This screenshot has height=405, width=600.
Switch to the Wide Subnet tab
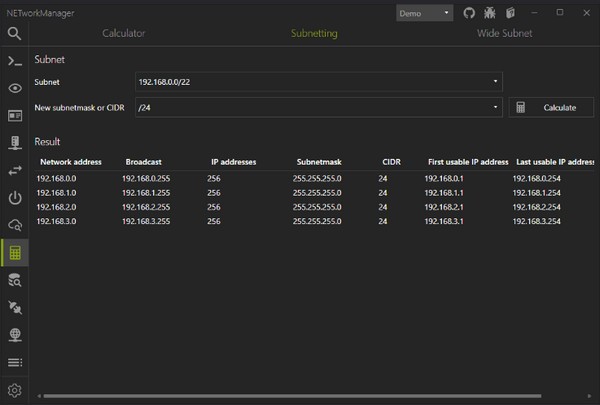click(x=503, y=33)
